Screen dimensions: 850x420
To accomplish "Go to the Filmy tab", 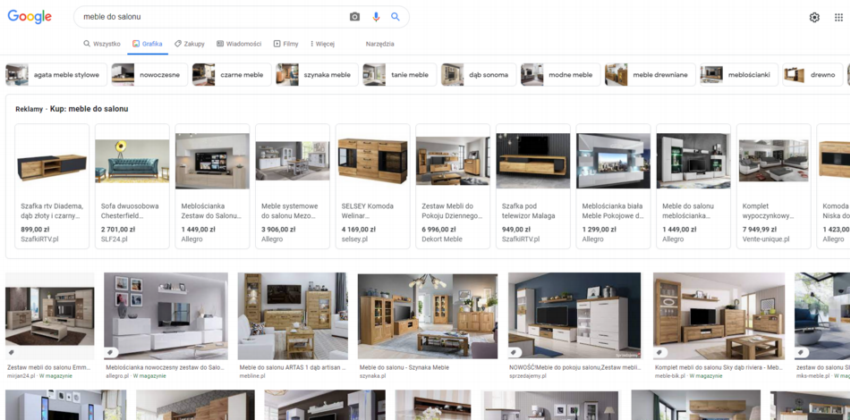I will pyautogui.click(x=286, y=44).
